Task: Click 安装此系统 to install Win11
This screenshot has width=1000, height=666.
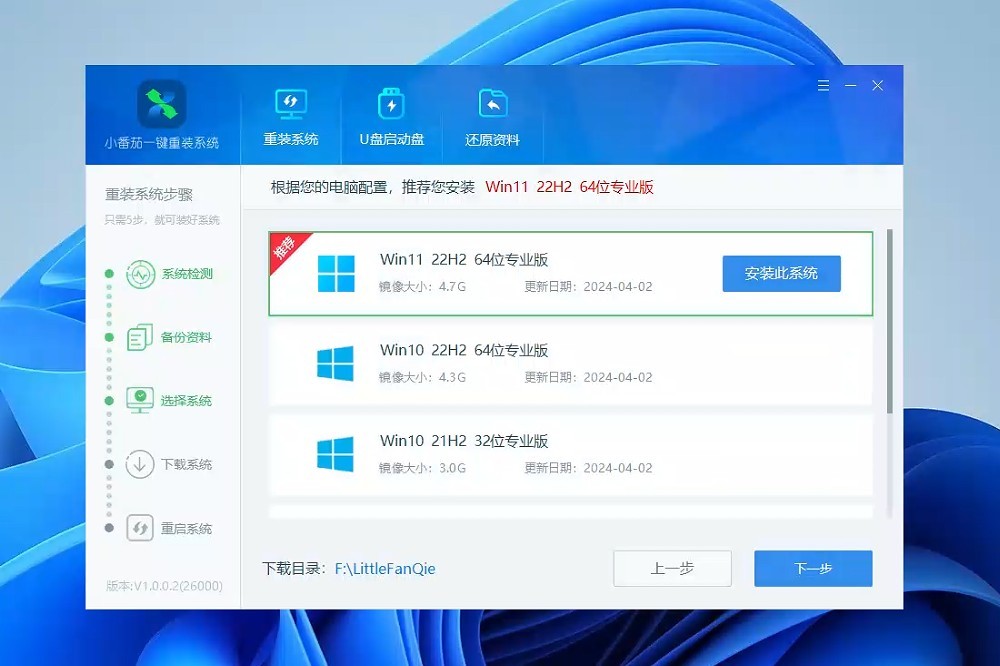Action: [781, 273]
